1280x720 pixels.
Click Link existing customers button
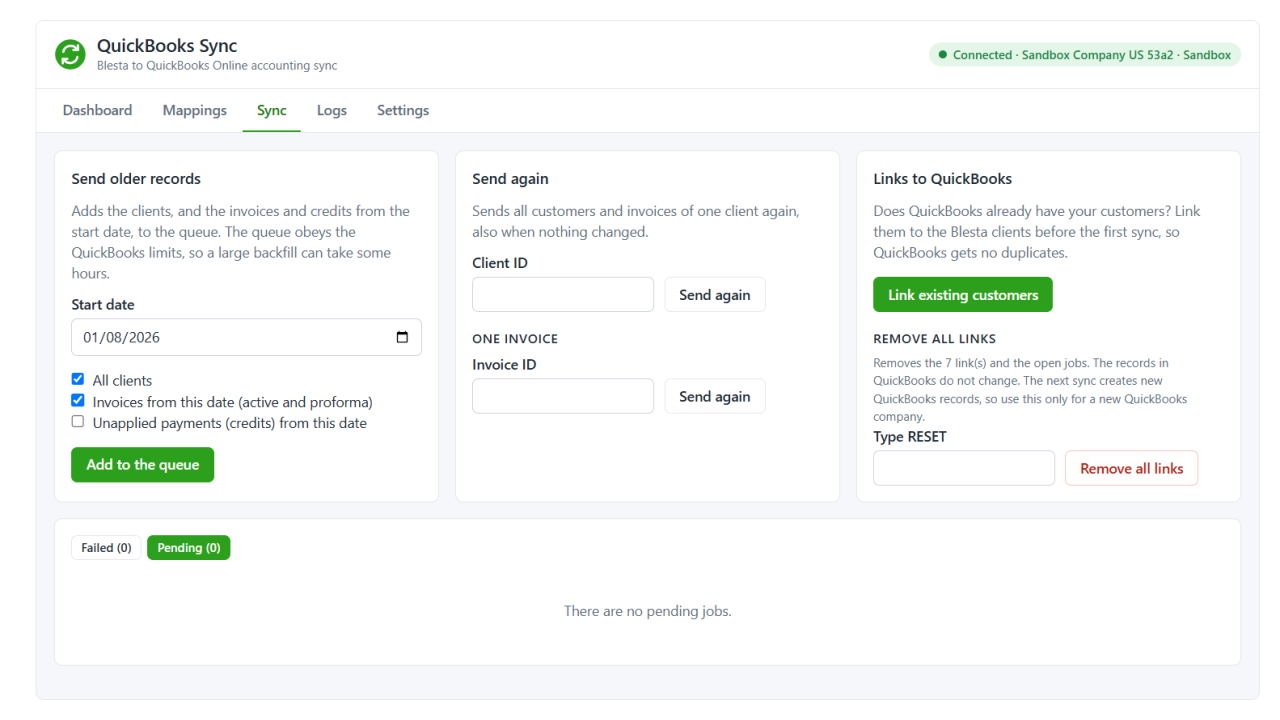[x=963, y=295]
